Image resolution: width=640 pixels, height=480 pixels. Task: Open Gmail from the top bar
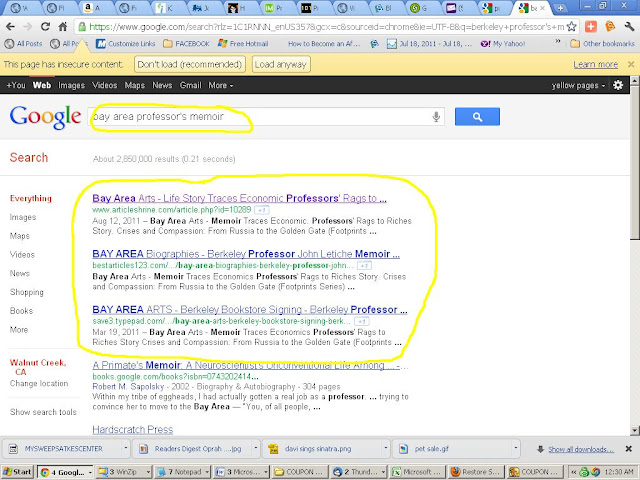point(191,85)
